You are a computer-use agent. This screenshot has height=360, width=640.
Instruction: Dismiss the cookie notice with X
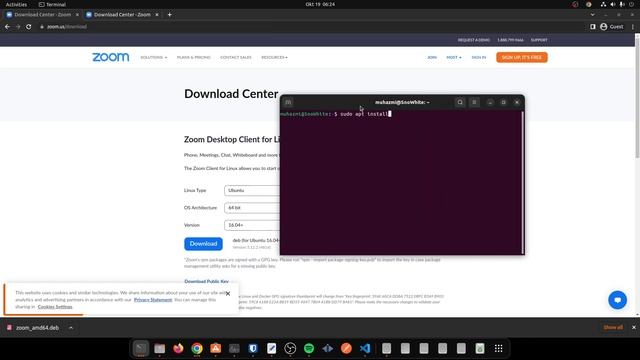tap(228, 293)
